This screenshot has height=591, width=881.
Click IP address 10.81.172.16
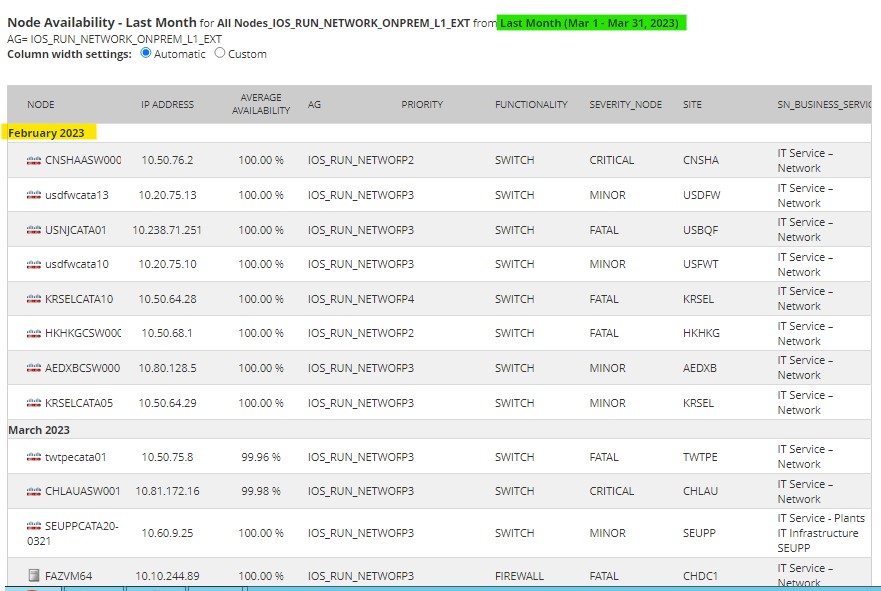(167, 491)
